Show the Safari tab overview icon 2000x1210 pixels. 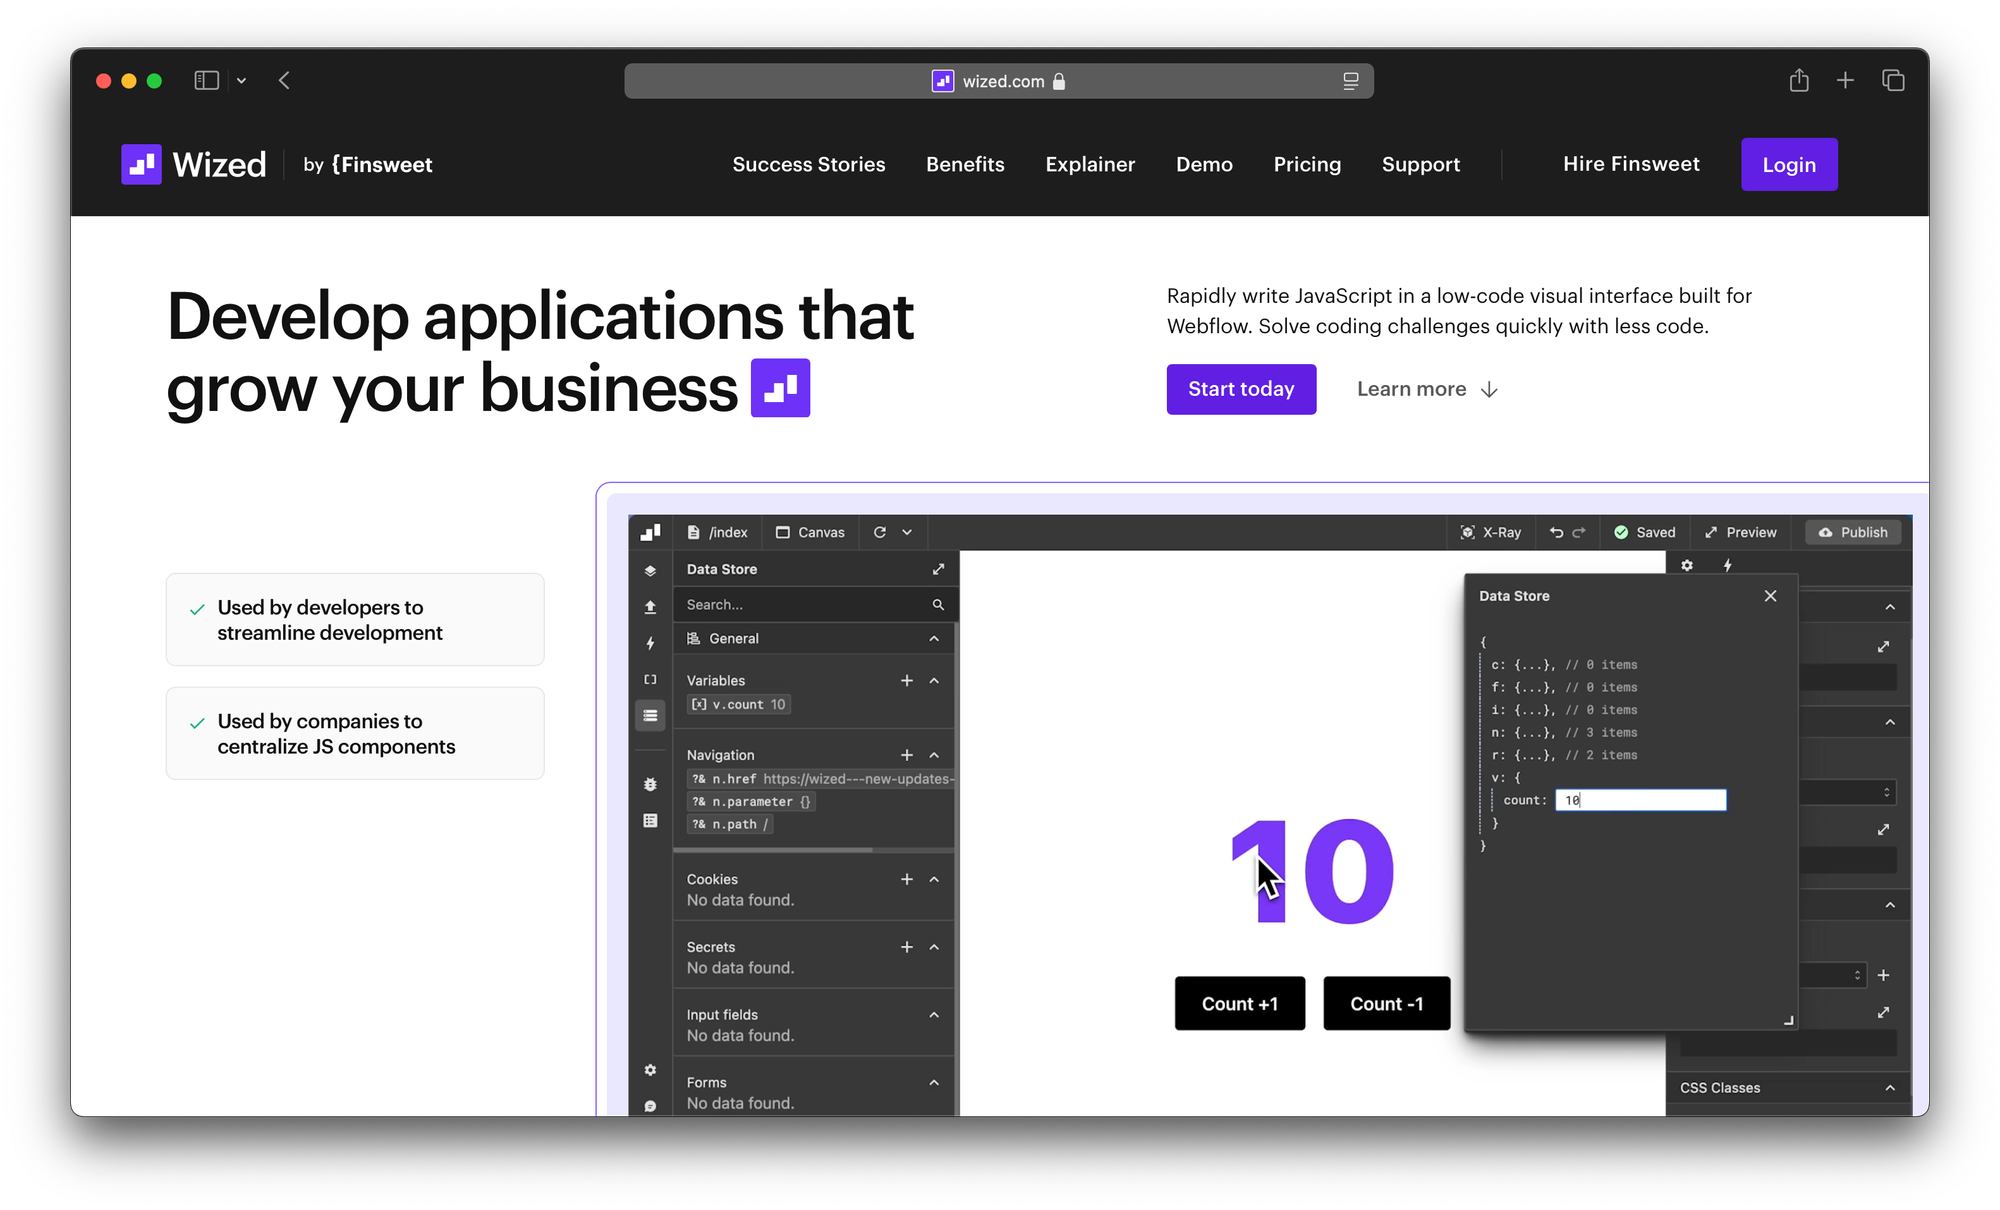pyautogui.click(x=1893, y=80)
